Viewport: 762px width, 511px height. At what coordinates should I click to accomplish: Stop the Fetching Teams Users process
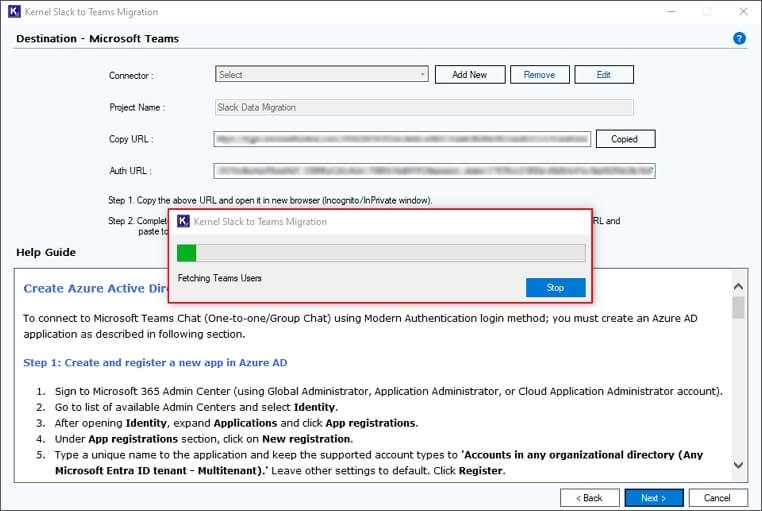tap(555, 288)
